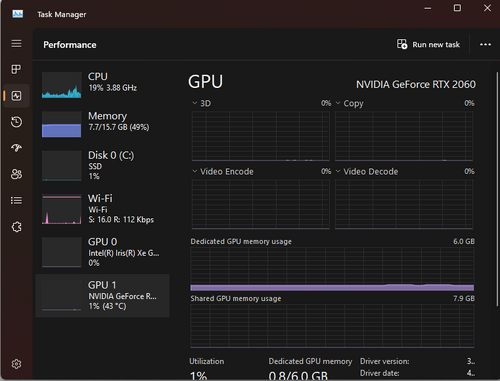Viewport: 500px width, 381px height.
Task: Open the Startup apps page icon
Action: [16, 148]
